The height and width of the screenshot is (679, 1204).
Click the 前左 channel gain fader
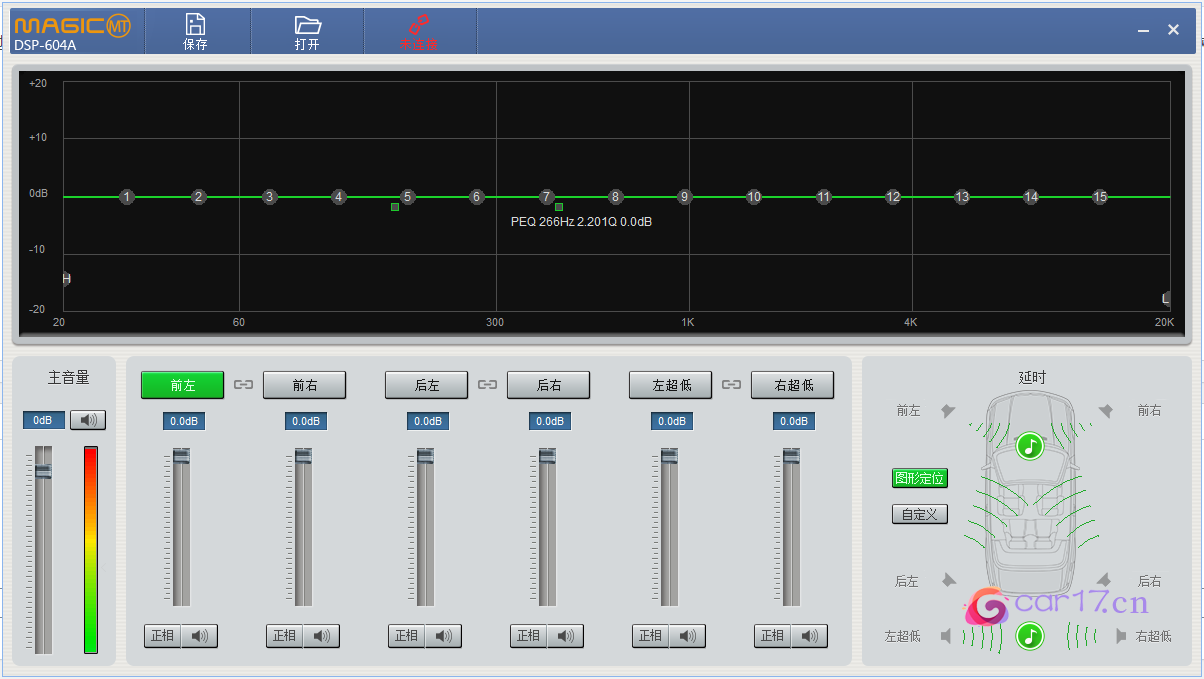tap(181, 456)
